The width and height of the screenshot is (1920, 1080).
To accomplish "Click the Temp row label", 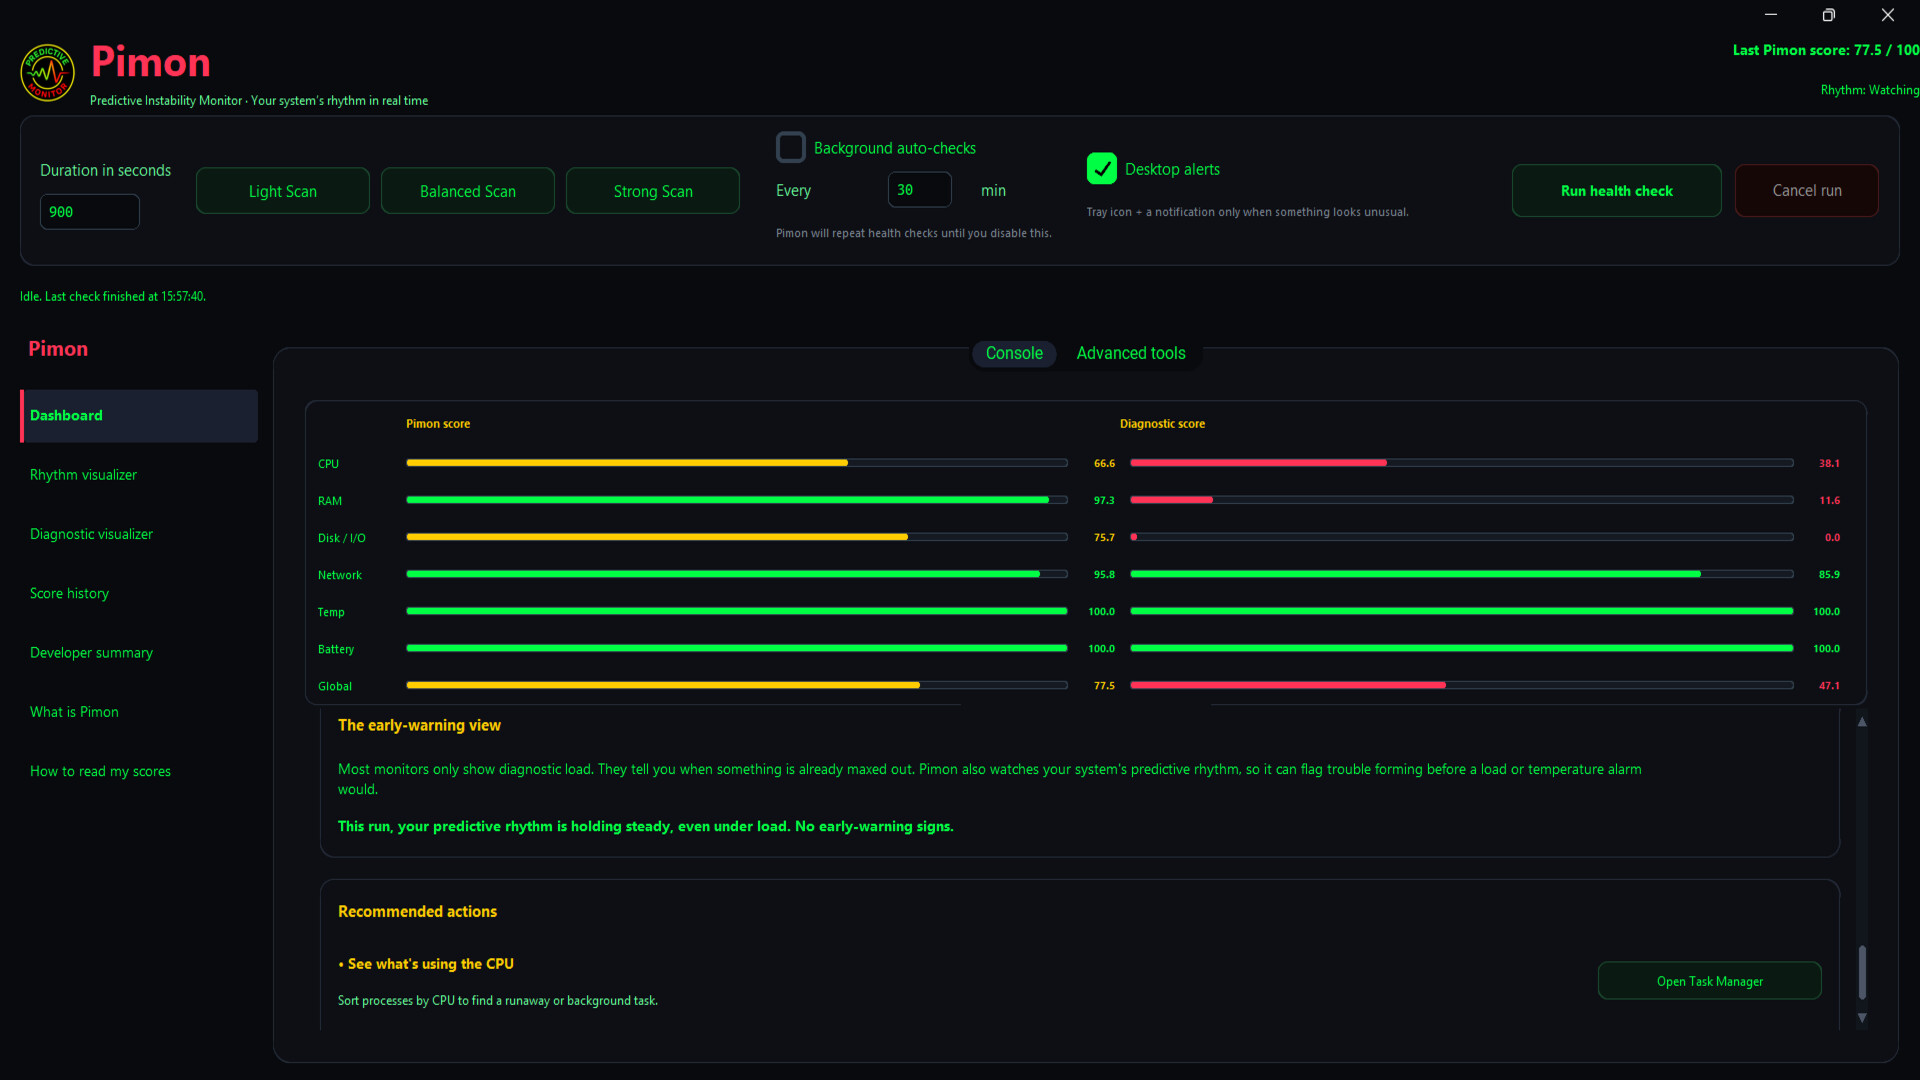I will click(x=331, y=612).
